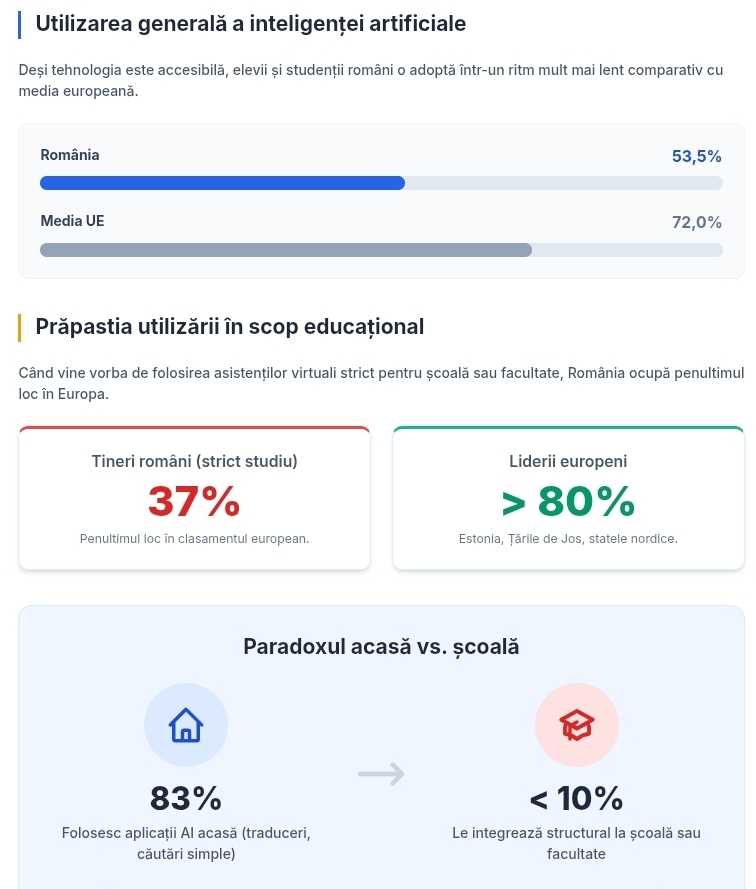756x889 pixels.
Task: Click the red 37% figure
Action: pos(195,501)
